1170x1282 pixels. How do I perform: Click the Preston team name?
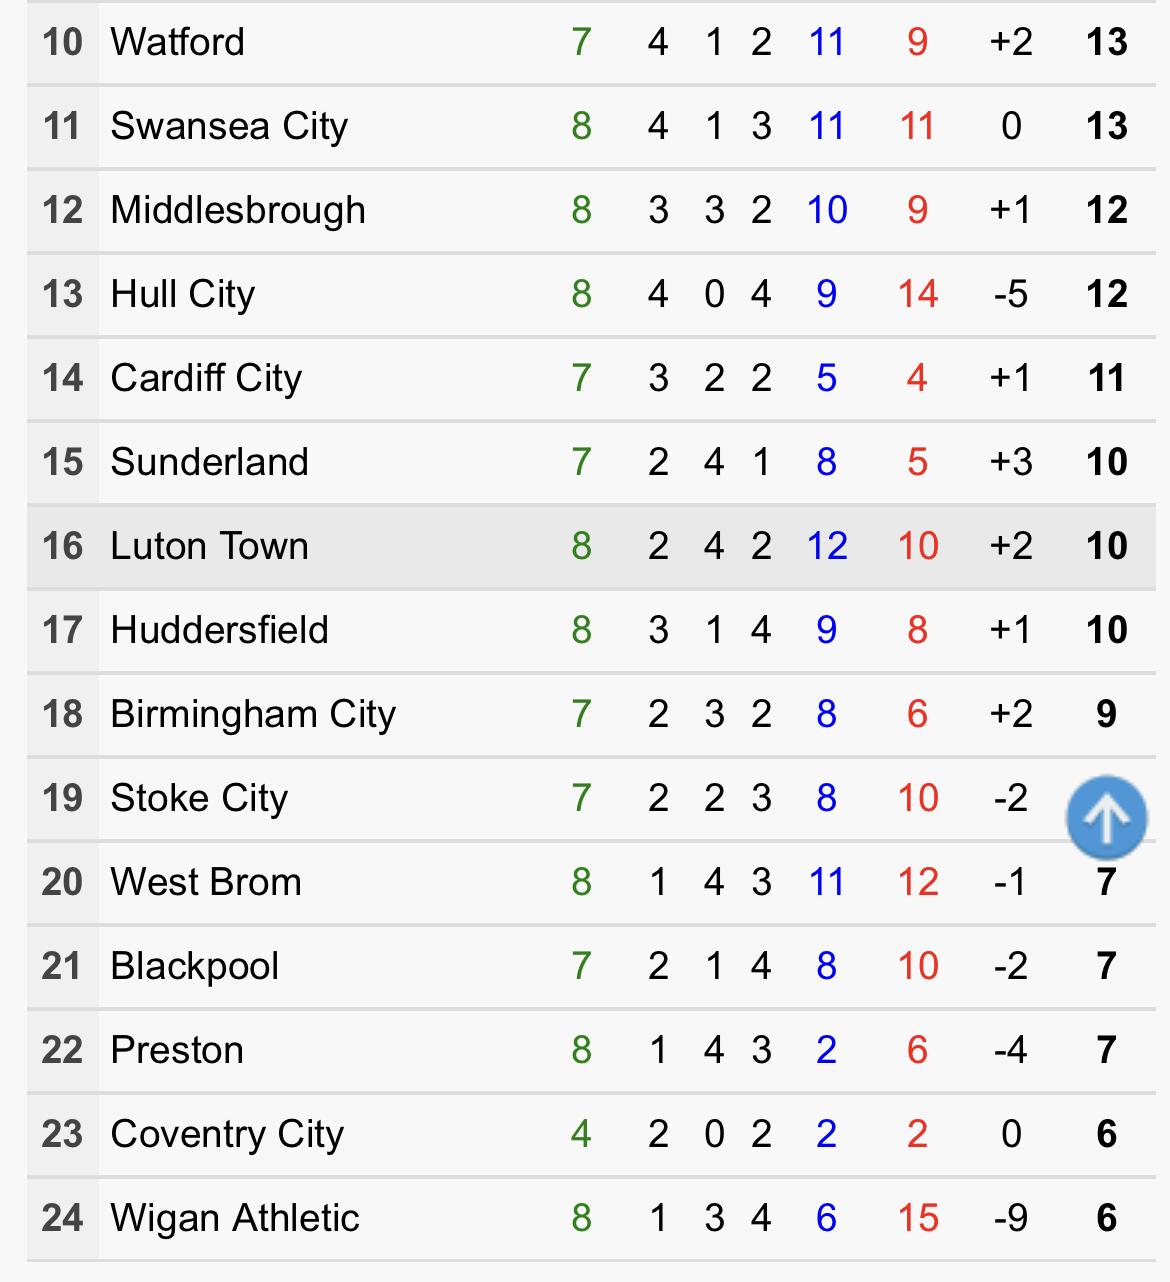coord(177,1050)
